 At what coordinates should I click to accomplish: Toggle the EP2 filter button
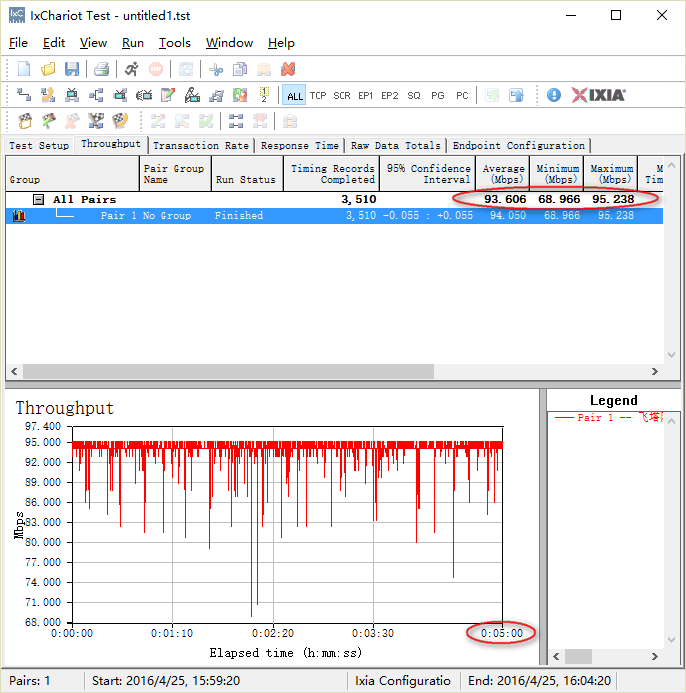coord(389,95)
